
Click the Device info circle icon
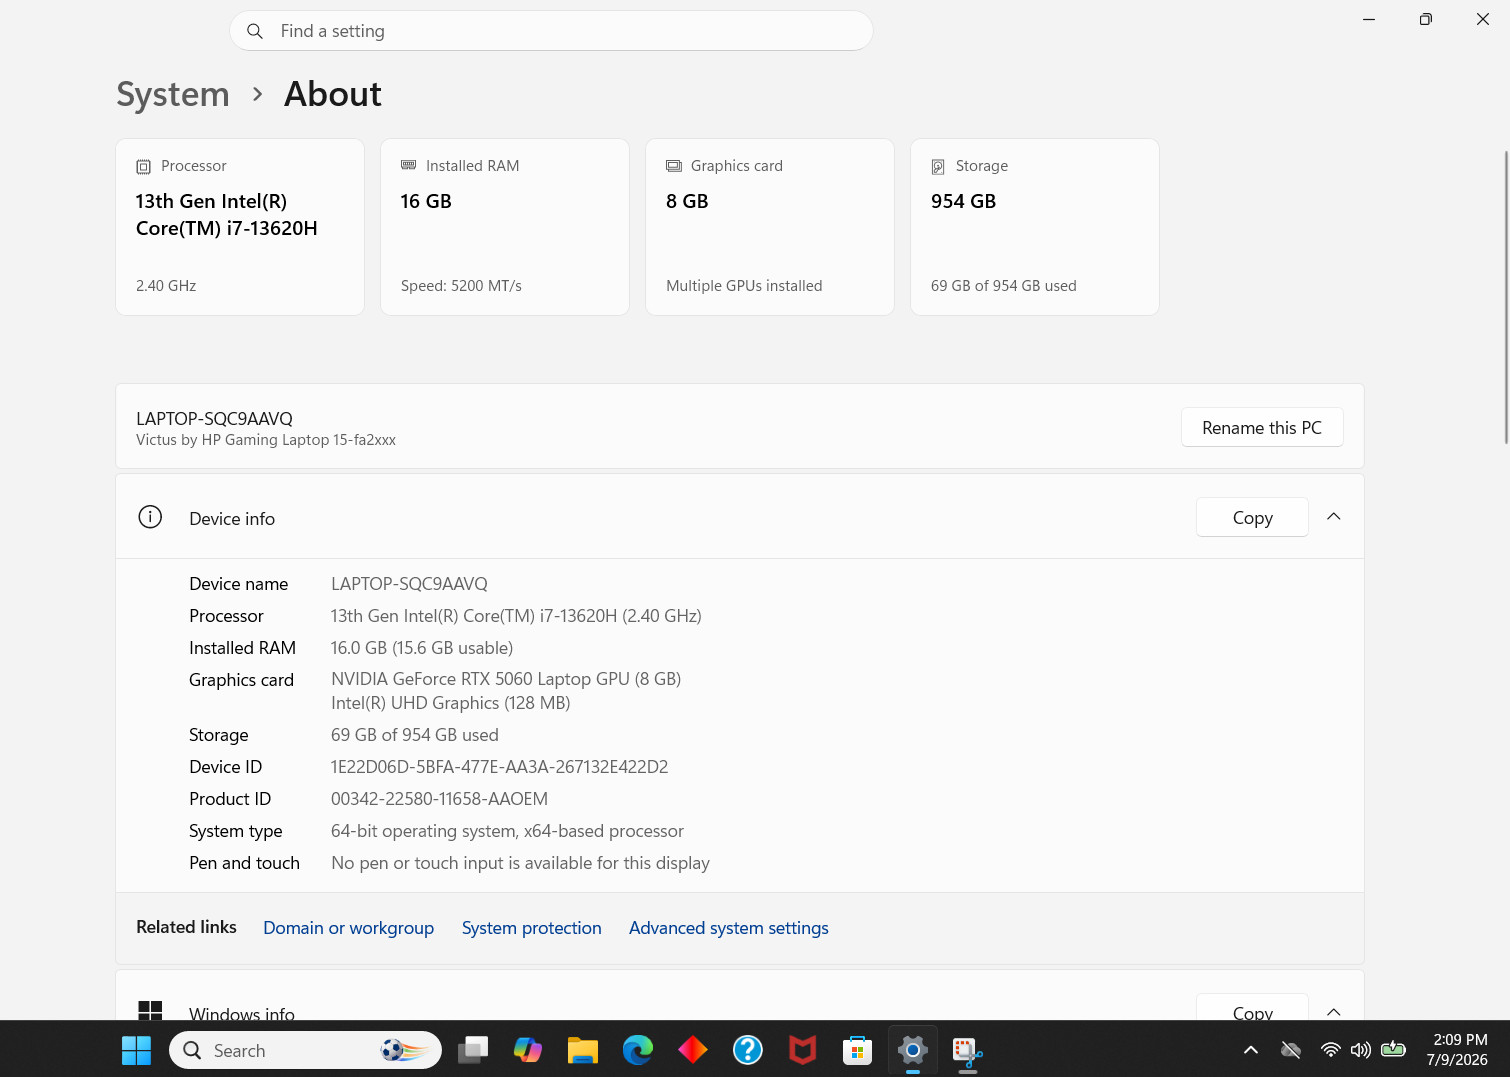tap(150, 517)
